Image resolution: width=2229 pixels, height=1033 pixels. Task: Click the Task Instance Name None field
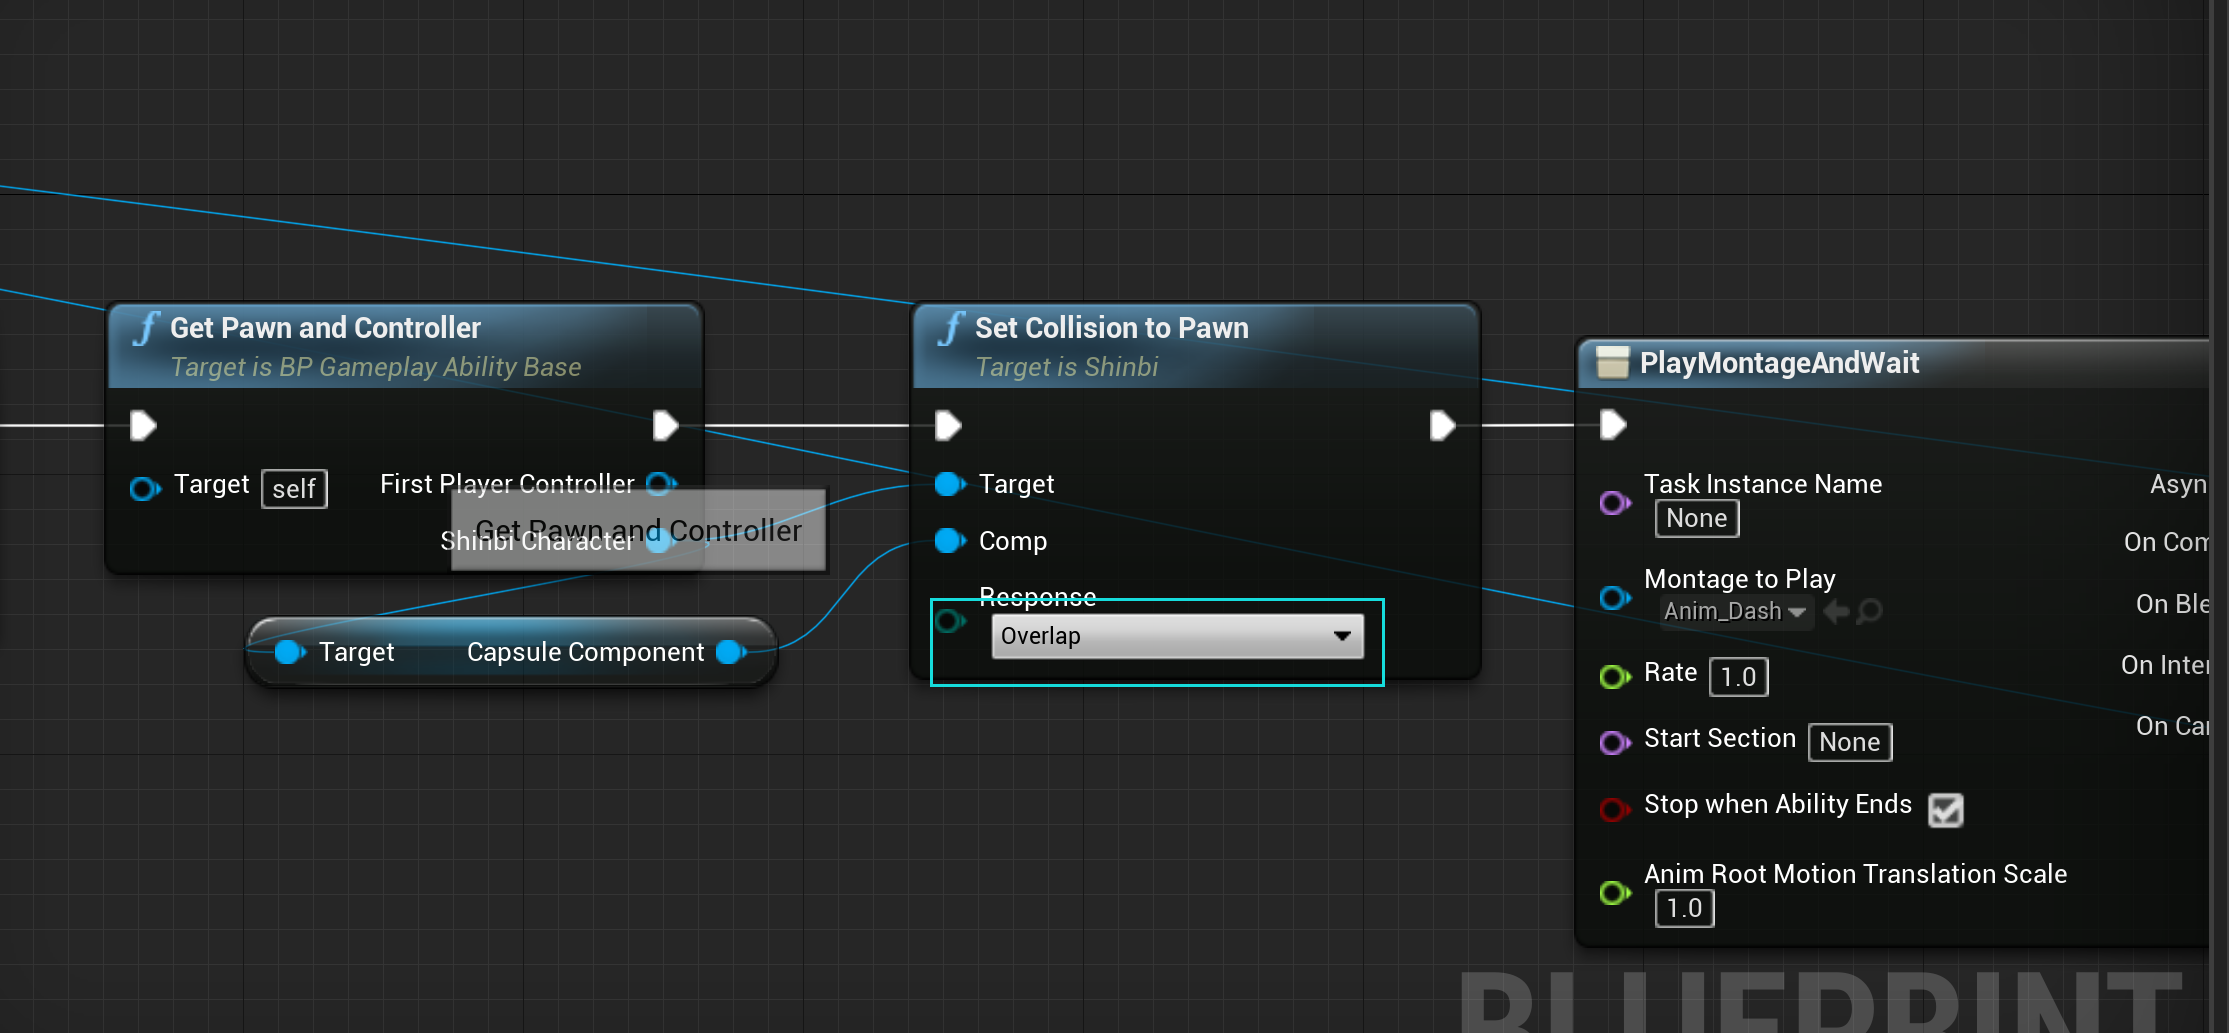pyautogui.click(x=1696, y=518)
